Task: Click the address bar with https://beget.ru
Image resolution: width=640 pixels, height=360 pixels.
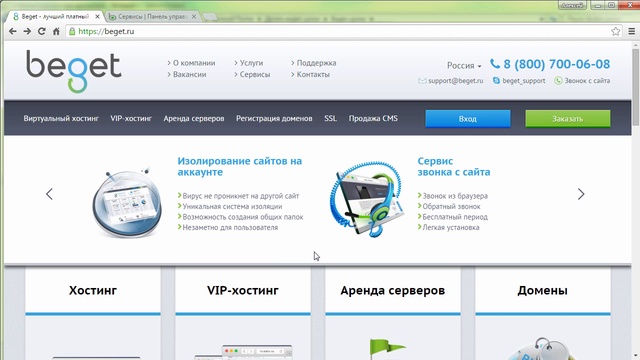Action: (343, 31)
